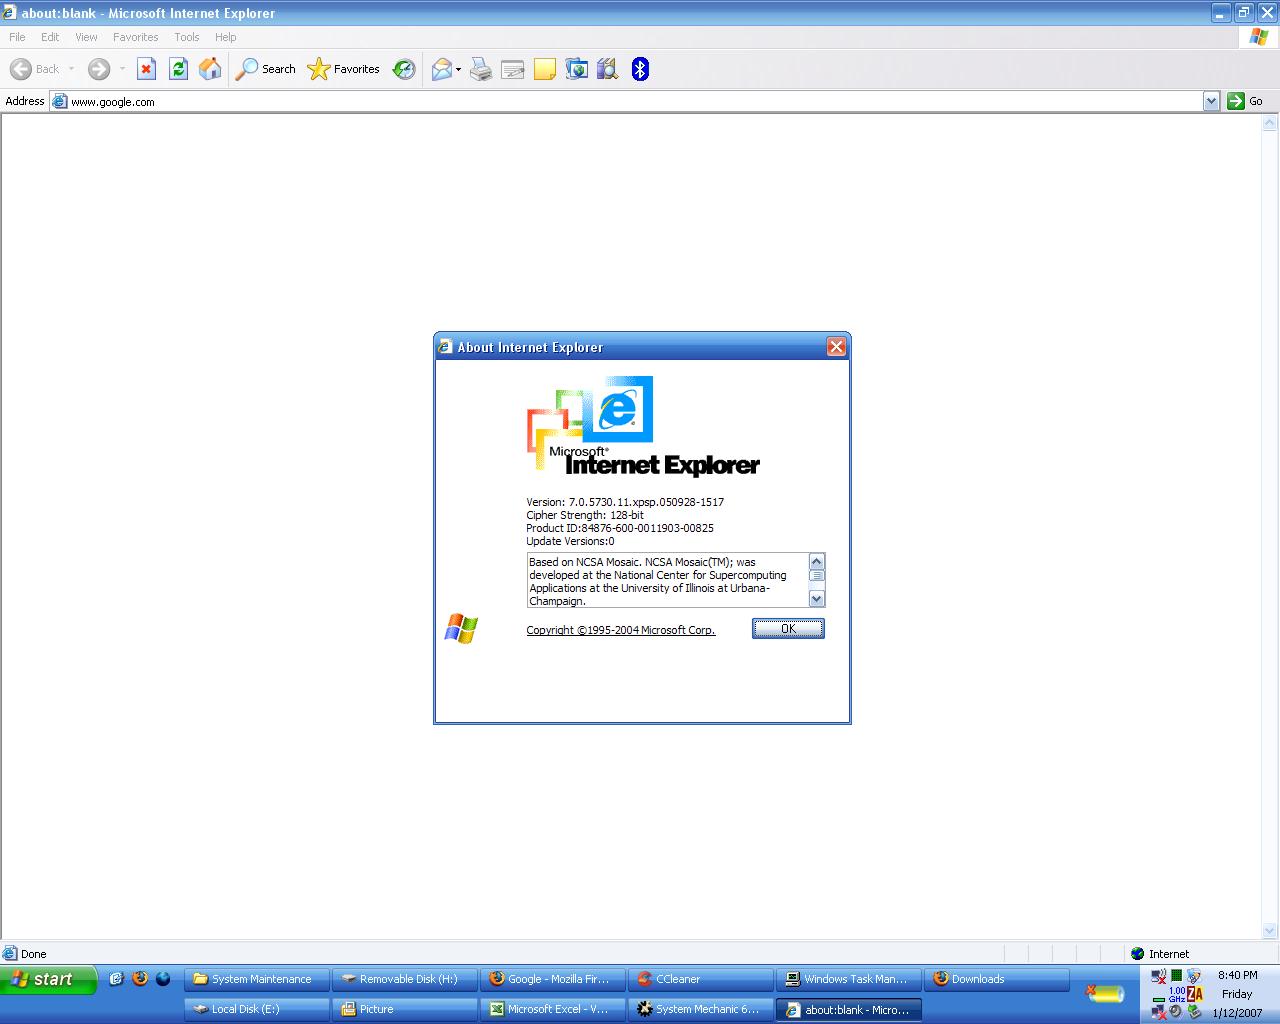
Task: Click the Cipher Strength 128-bit text
Action: point(585,515)
